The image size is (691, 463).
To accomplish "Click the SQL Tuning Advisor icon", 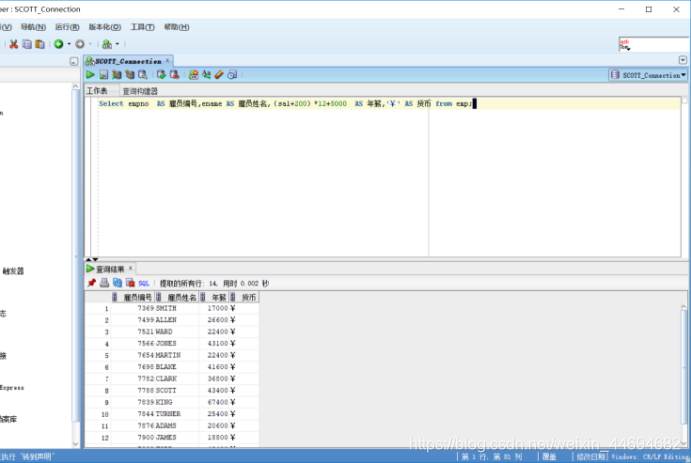I will click(x=143, y=74).
